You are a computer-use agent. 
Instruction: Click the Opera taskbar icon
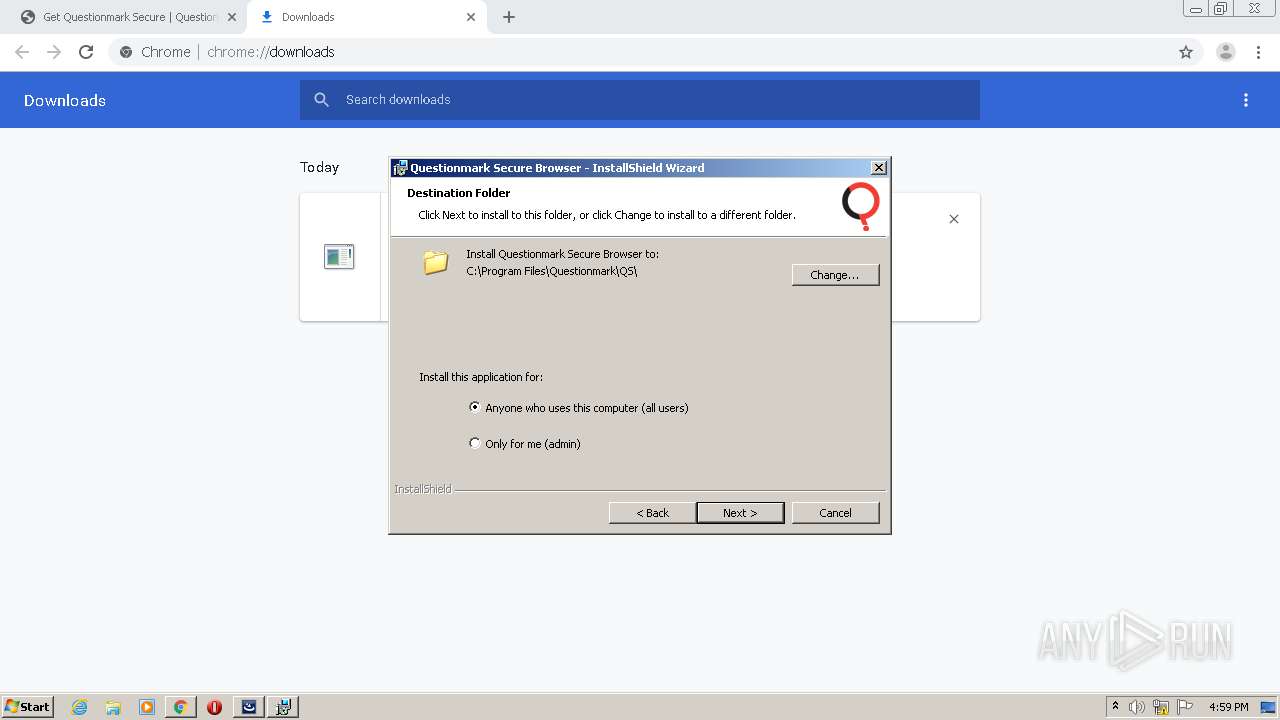tap(214, 707)
